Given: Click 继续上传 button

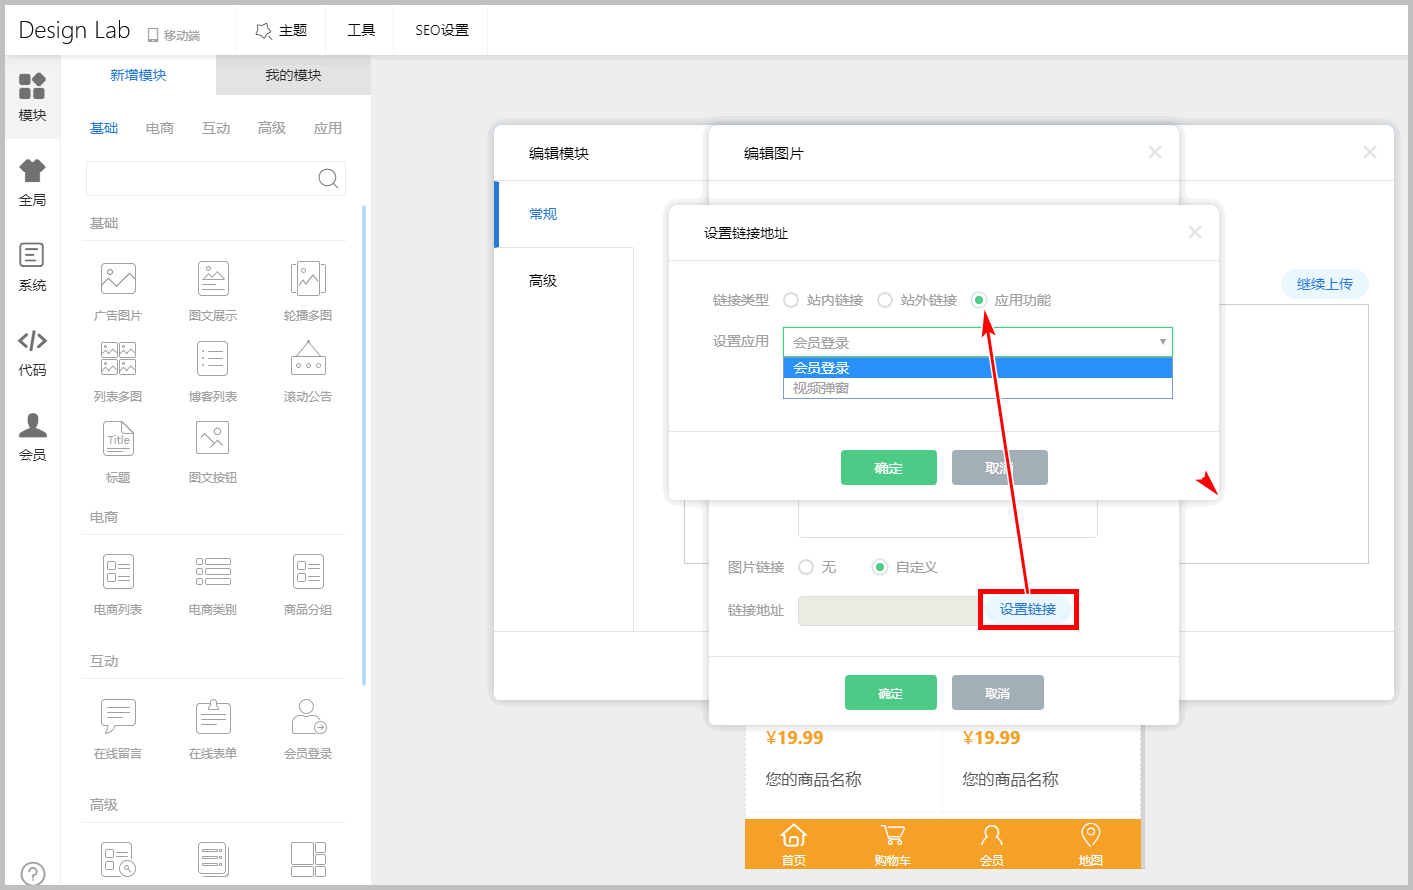Looking at the screenshot, I should tap(1325, 284).
